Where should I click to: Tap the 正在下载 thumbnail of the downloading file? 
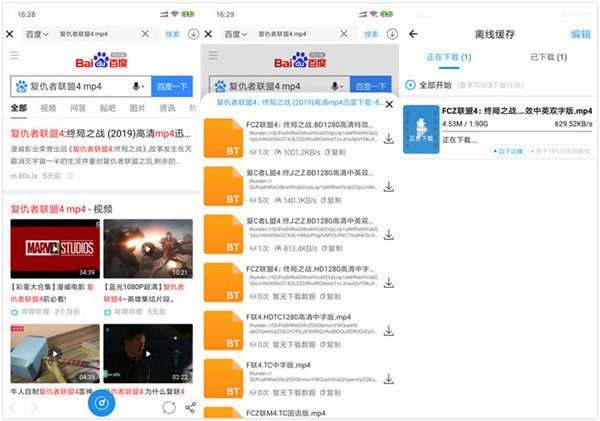(x=421, y=129)
